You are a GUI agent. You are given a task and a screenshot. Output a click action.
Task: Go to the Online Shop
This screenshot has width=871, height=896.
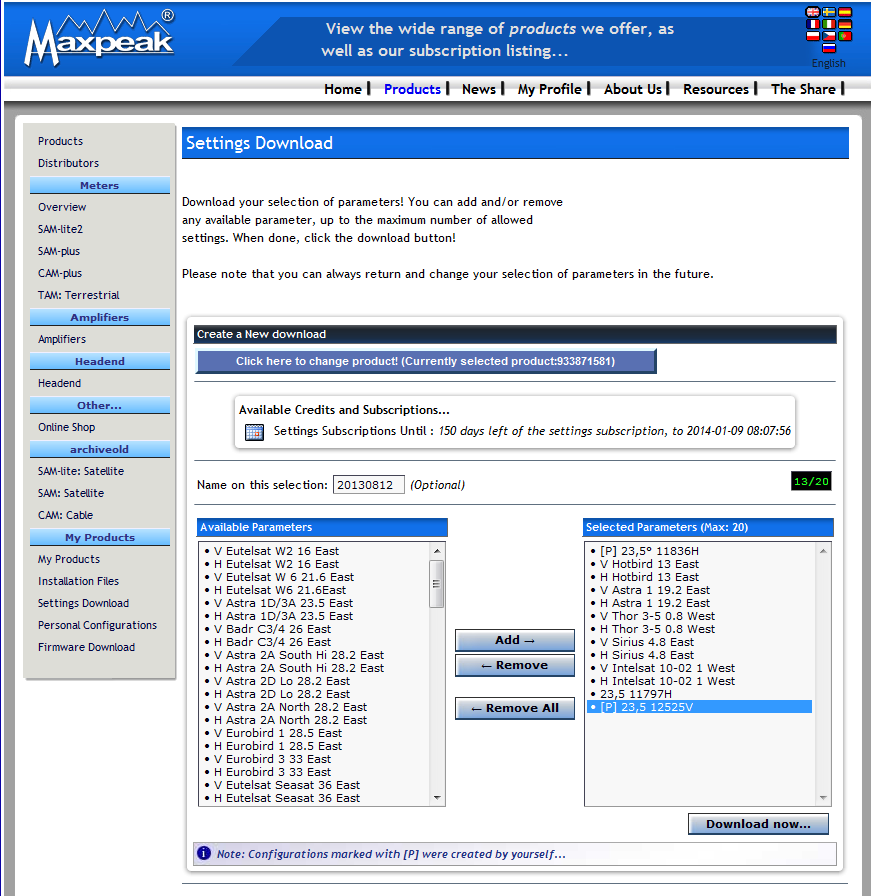pos(66,427)
